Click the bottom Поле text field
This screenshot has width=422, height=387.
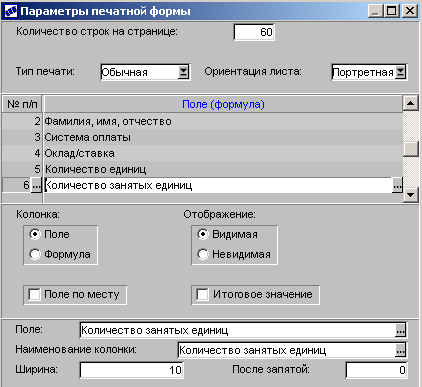point(238,330)
